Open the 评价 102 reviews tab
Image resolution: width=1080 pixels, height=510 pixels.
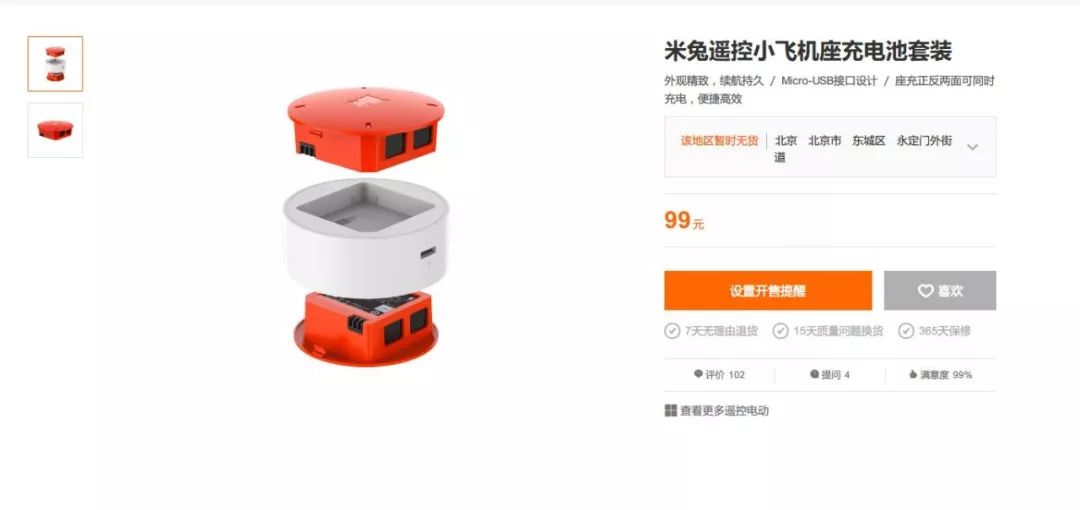719,375
